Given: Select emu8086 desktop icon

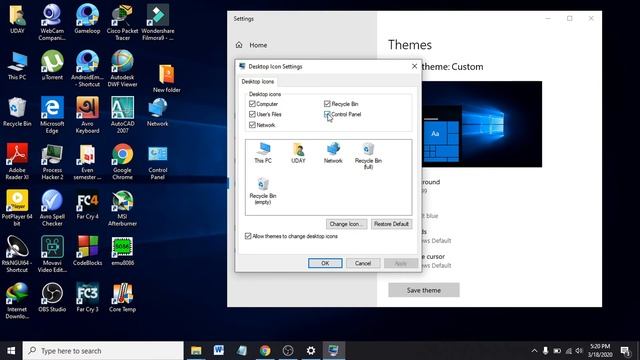Looking at the screenshot, I should click(122, 251).
